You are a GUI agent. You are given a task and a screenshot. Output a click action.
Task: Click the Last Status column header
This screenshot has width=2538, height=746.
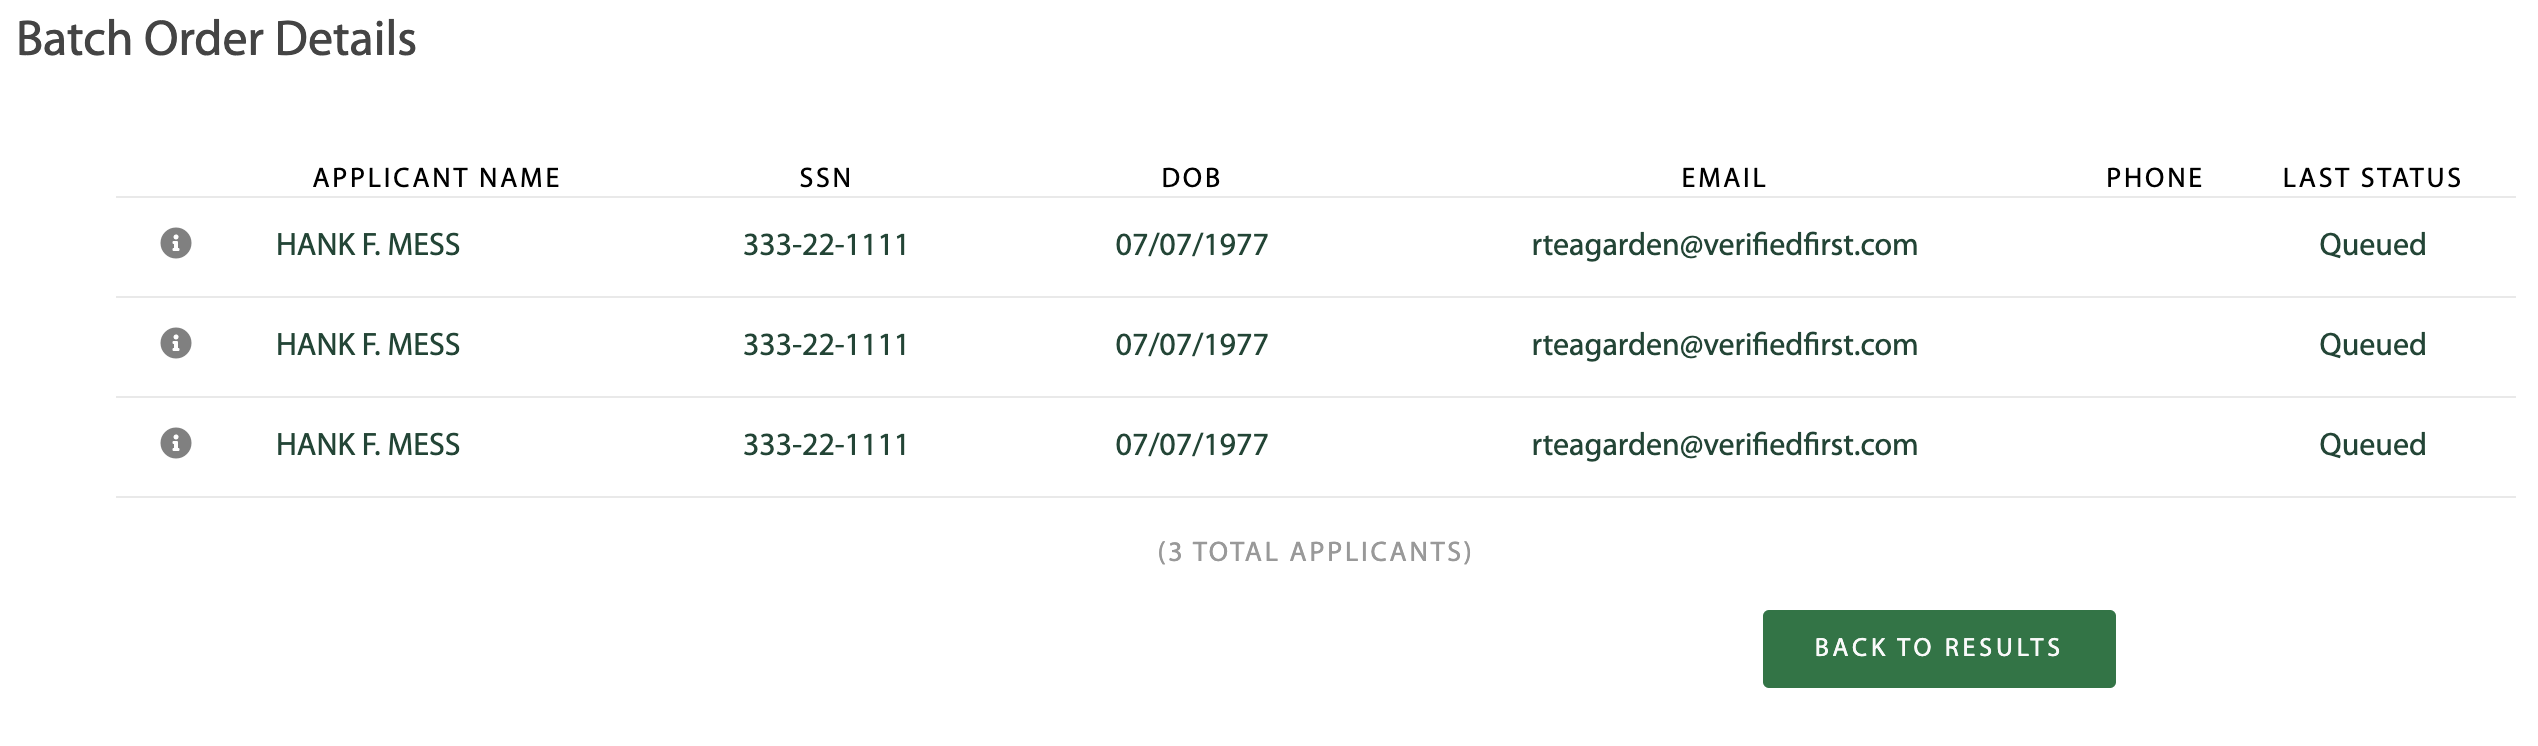pyautogui.click(x=2371, y=178)
